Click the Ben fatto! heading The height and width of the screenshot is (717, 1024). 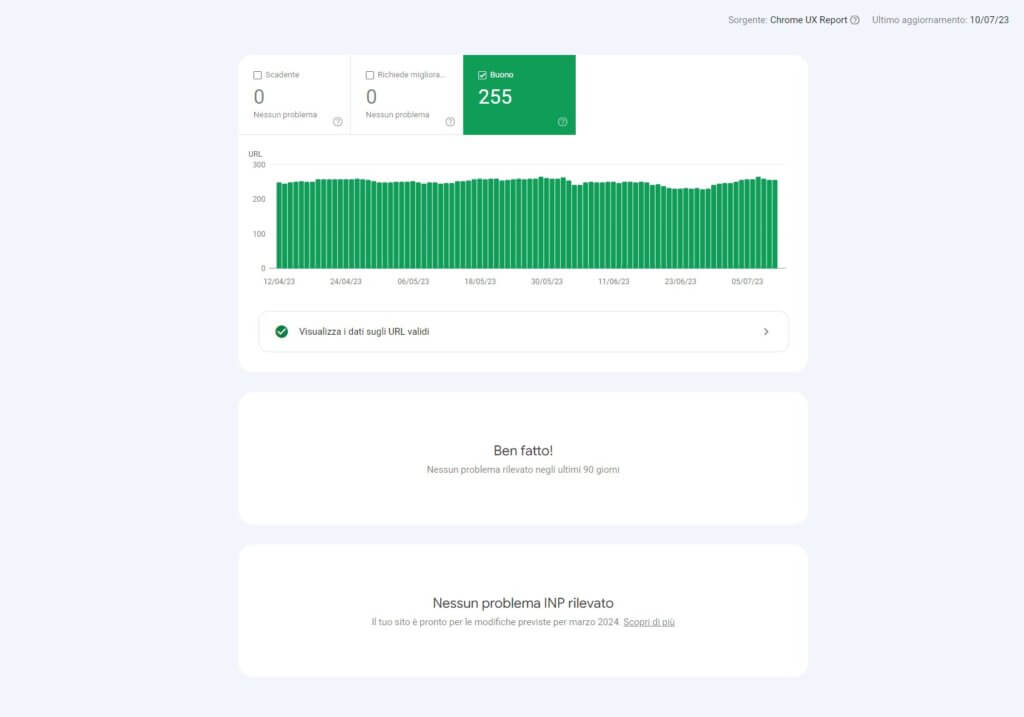coord(523,451)
